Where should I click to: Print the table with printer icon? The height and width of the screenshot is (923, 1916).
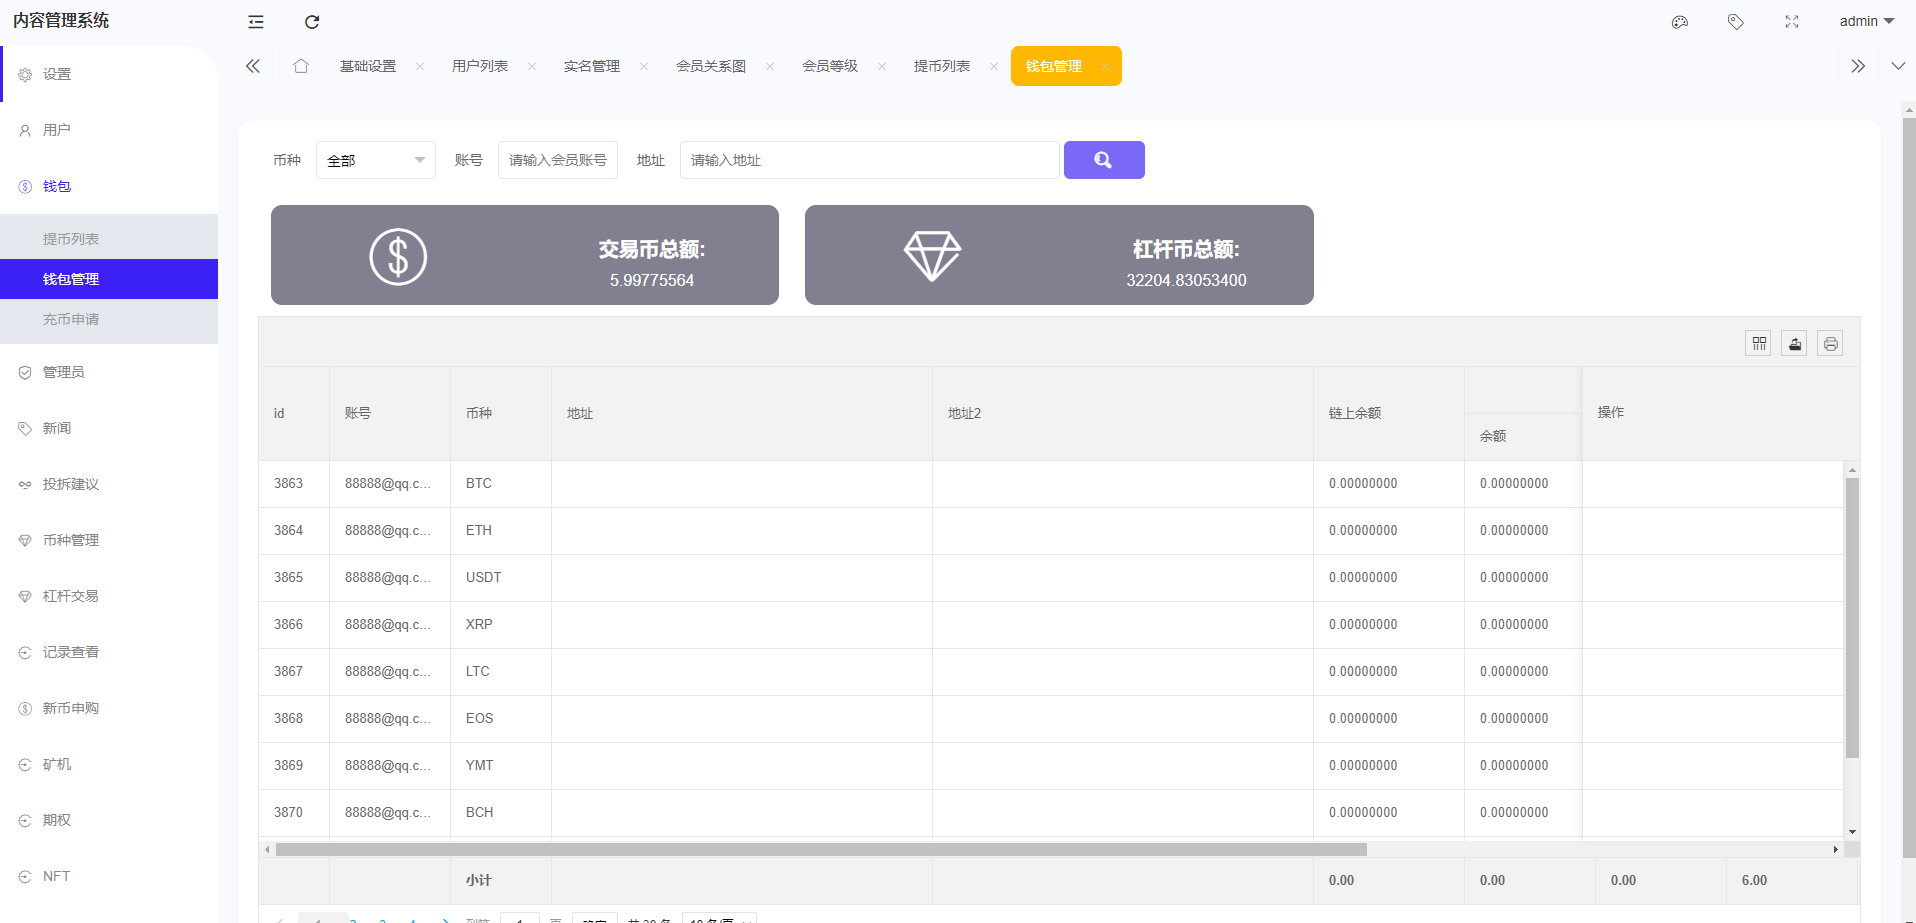(x=1830, y=344)
